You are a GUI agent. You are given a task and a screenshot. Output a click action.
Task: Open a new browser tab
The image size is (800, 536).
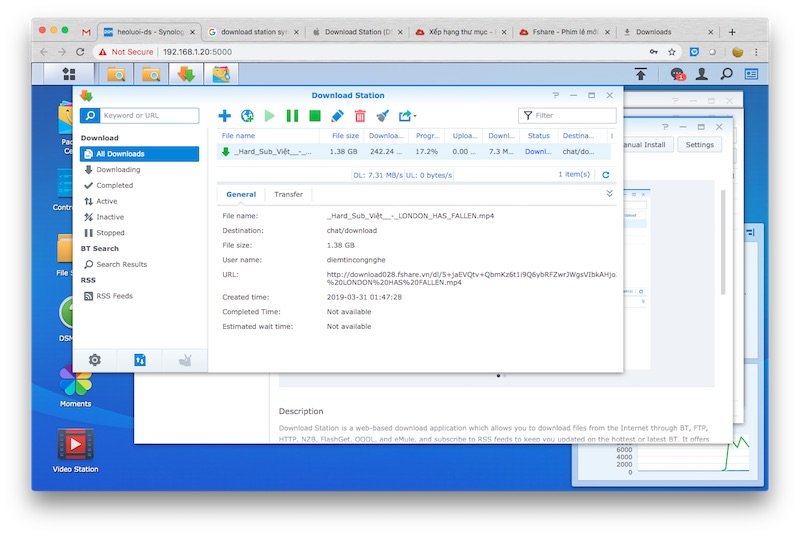click(x=732, y=32)
